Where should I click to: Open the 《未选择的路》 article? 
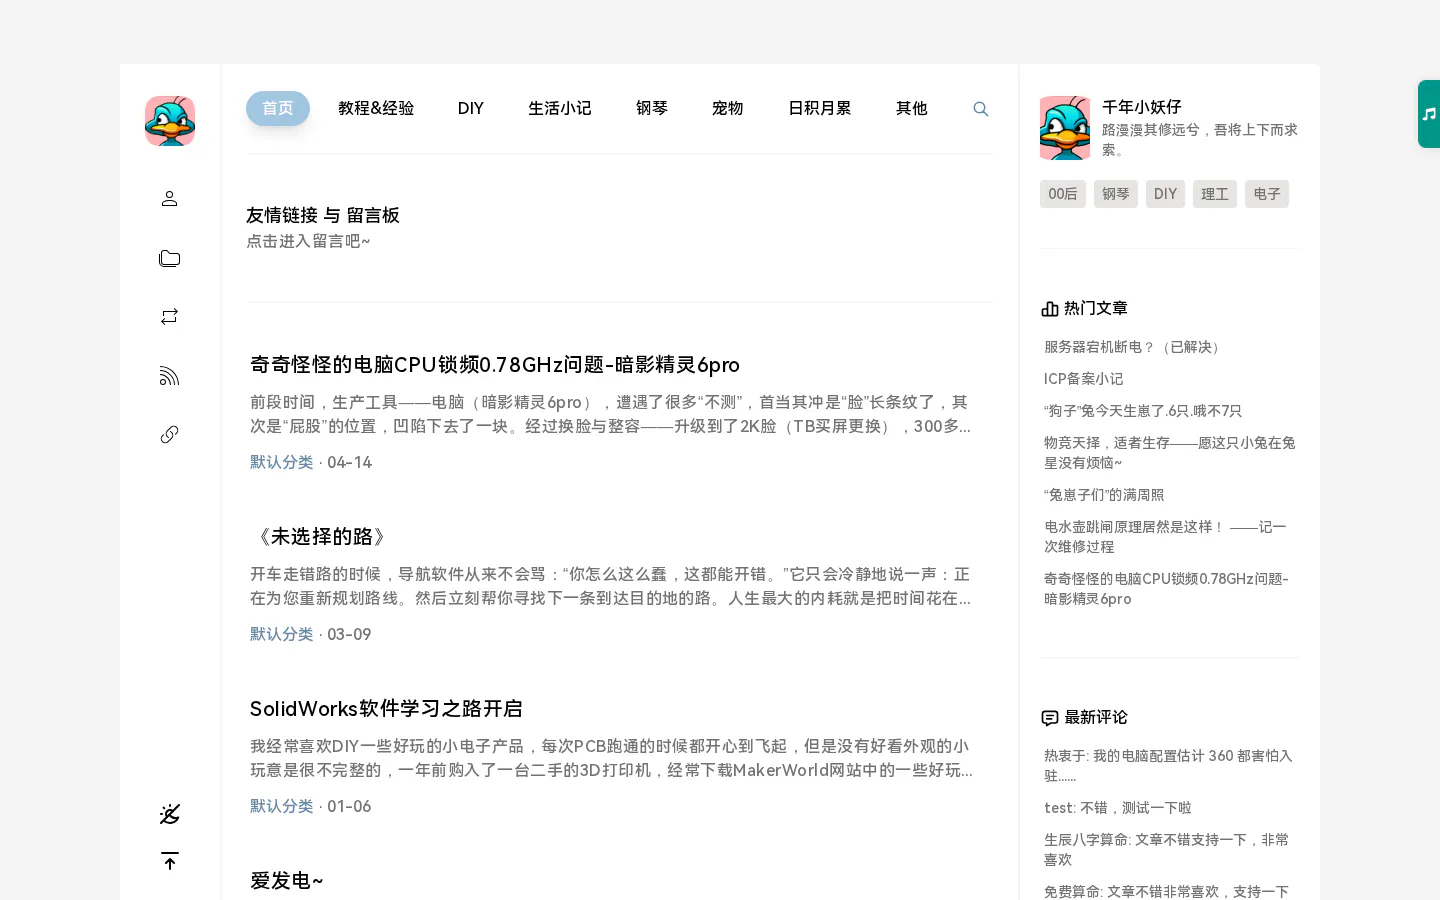click(x=320, y=537)
